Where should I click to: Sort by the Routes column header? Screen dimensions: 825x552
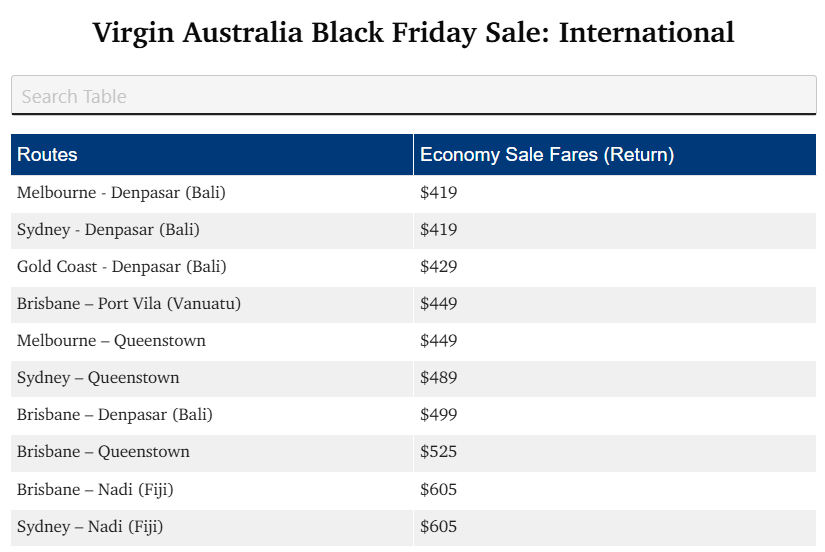(x=47, y=155)
